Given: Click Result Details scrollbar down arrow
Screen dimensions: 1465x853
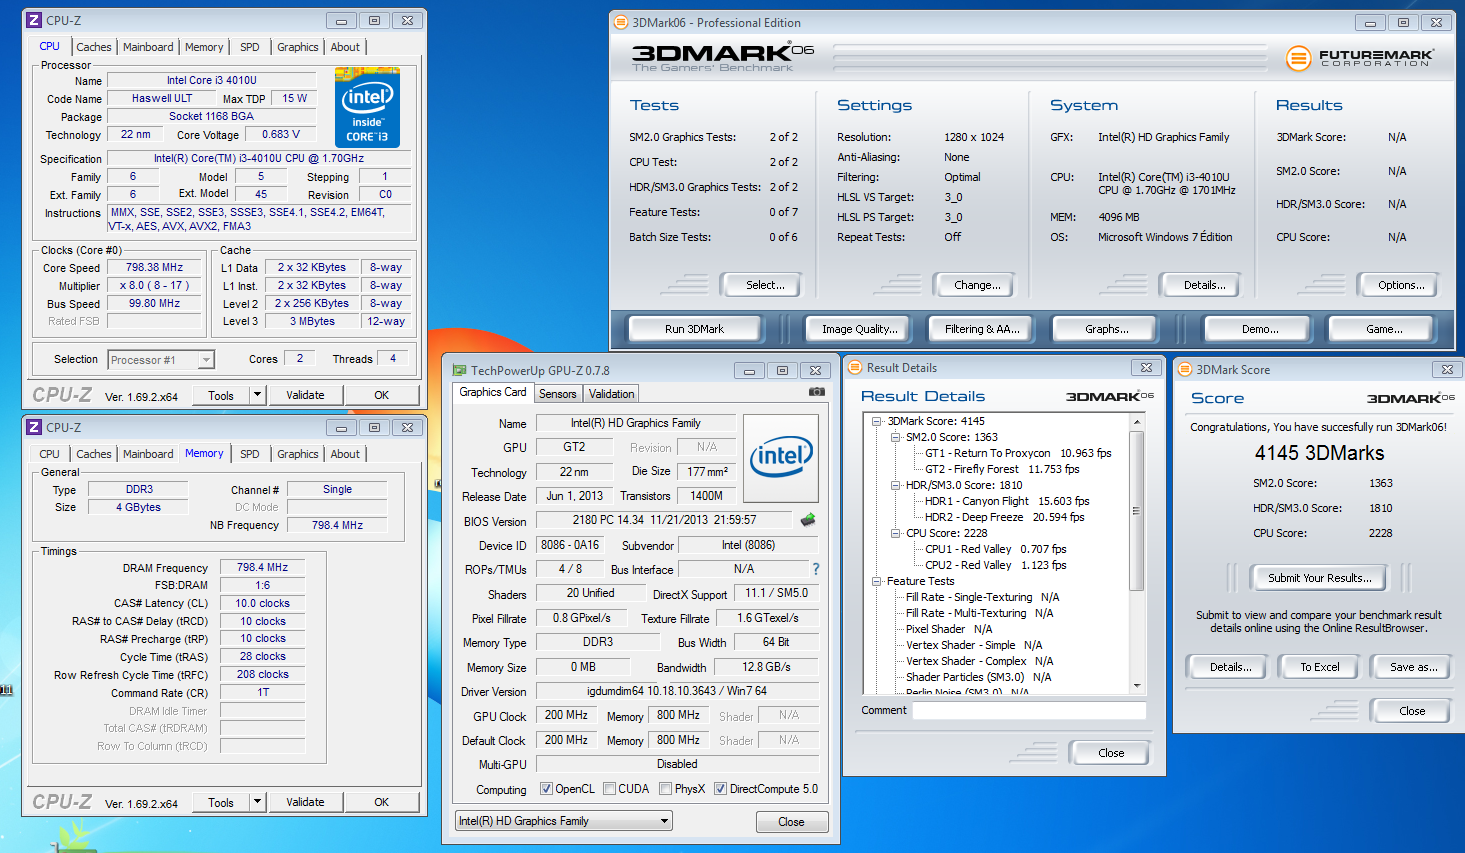Looking at the screenshot, I should [1136, 686].
